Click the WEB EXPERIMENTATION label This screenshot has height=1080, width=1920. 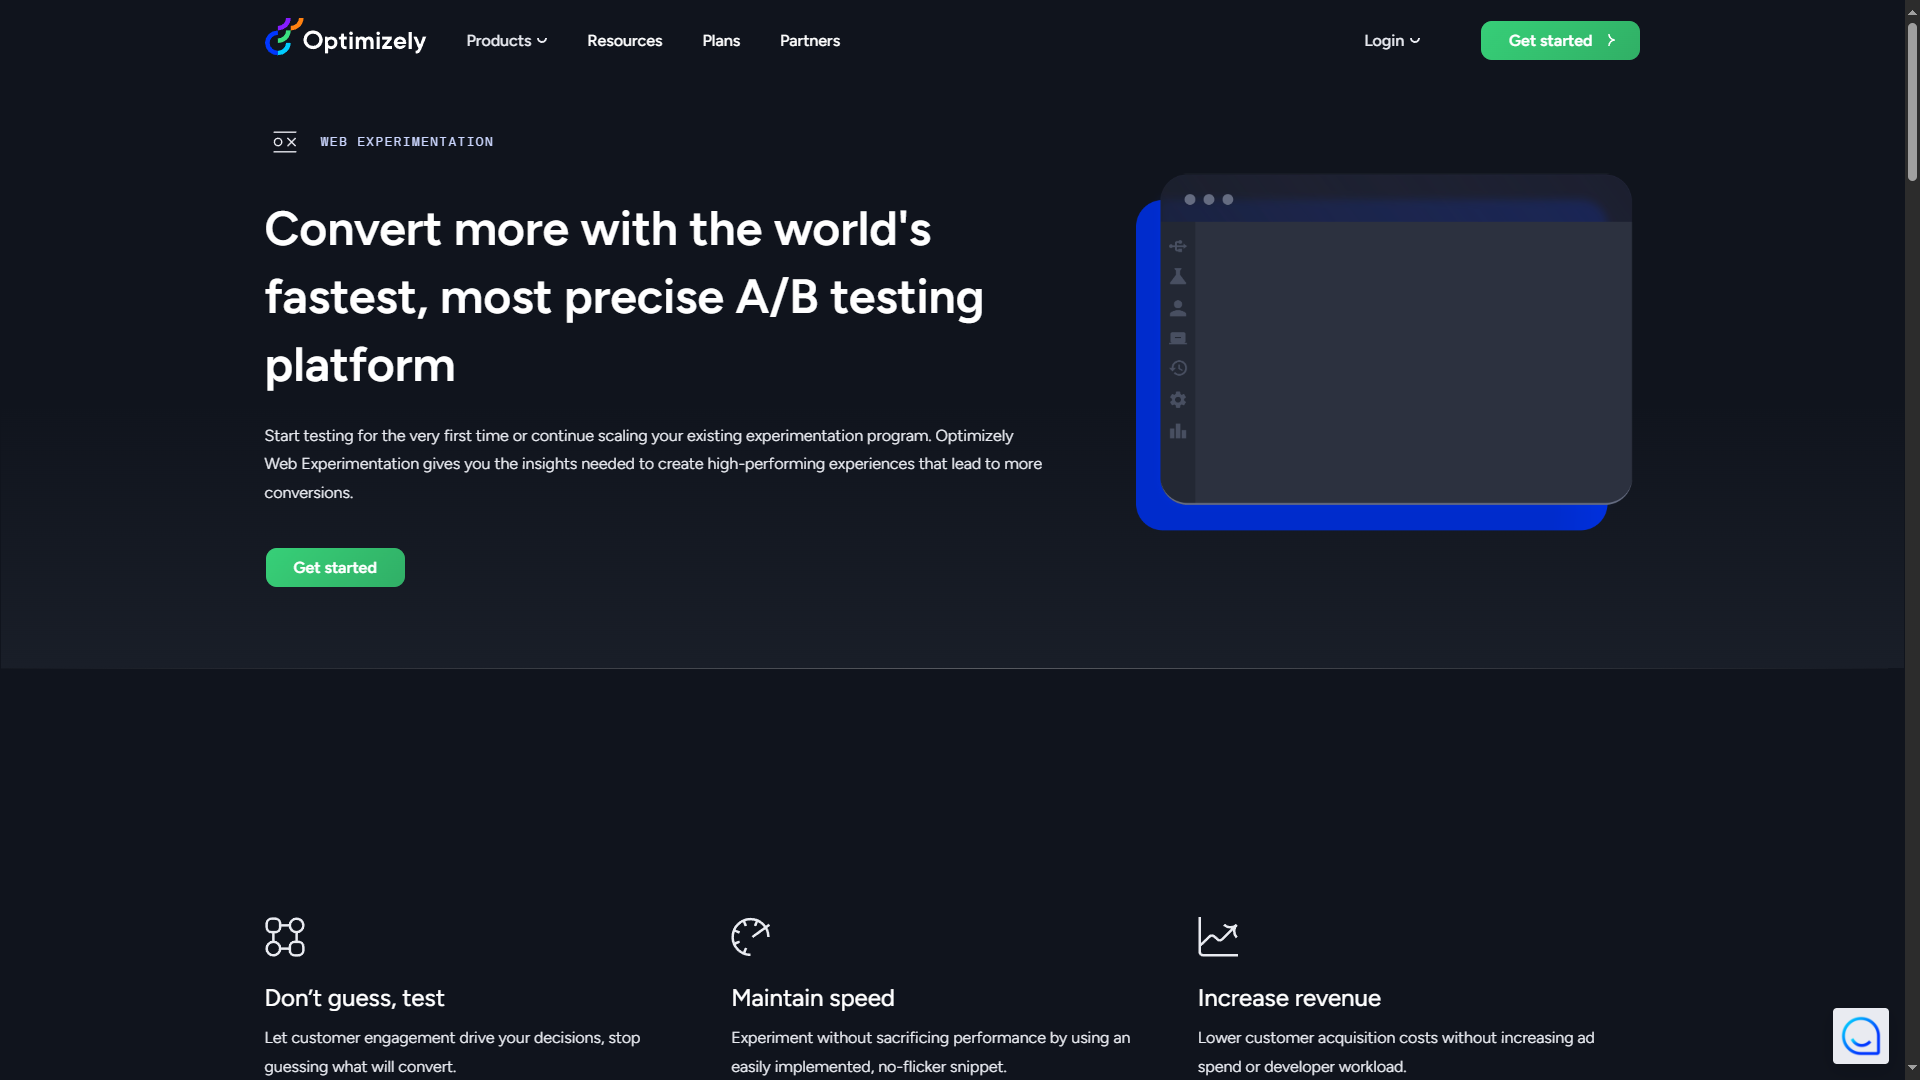406,142
